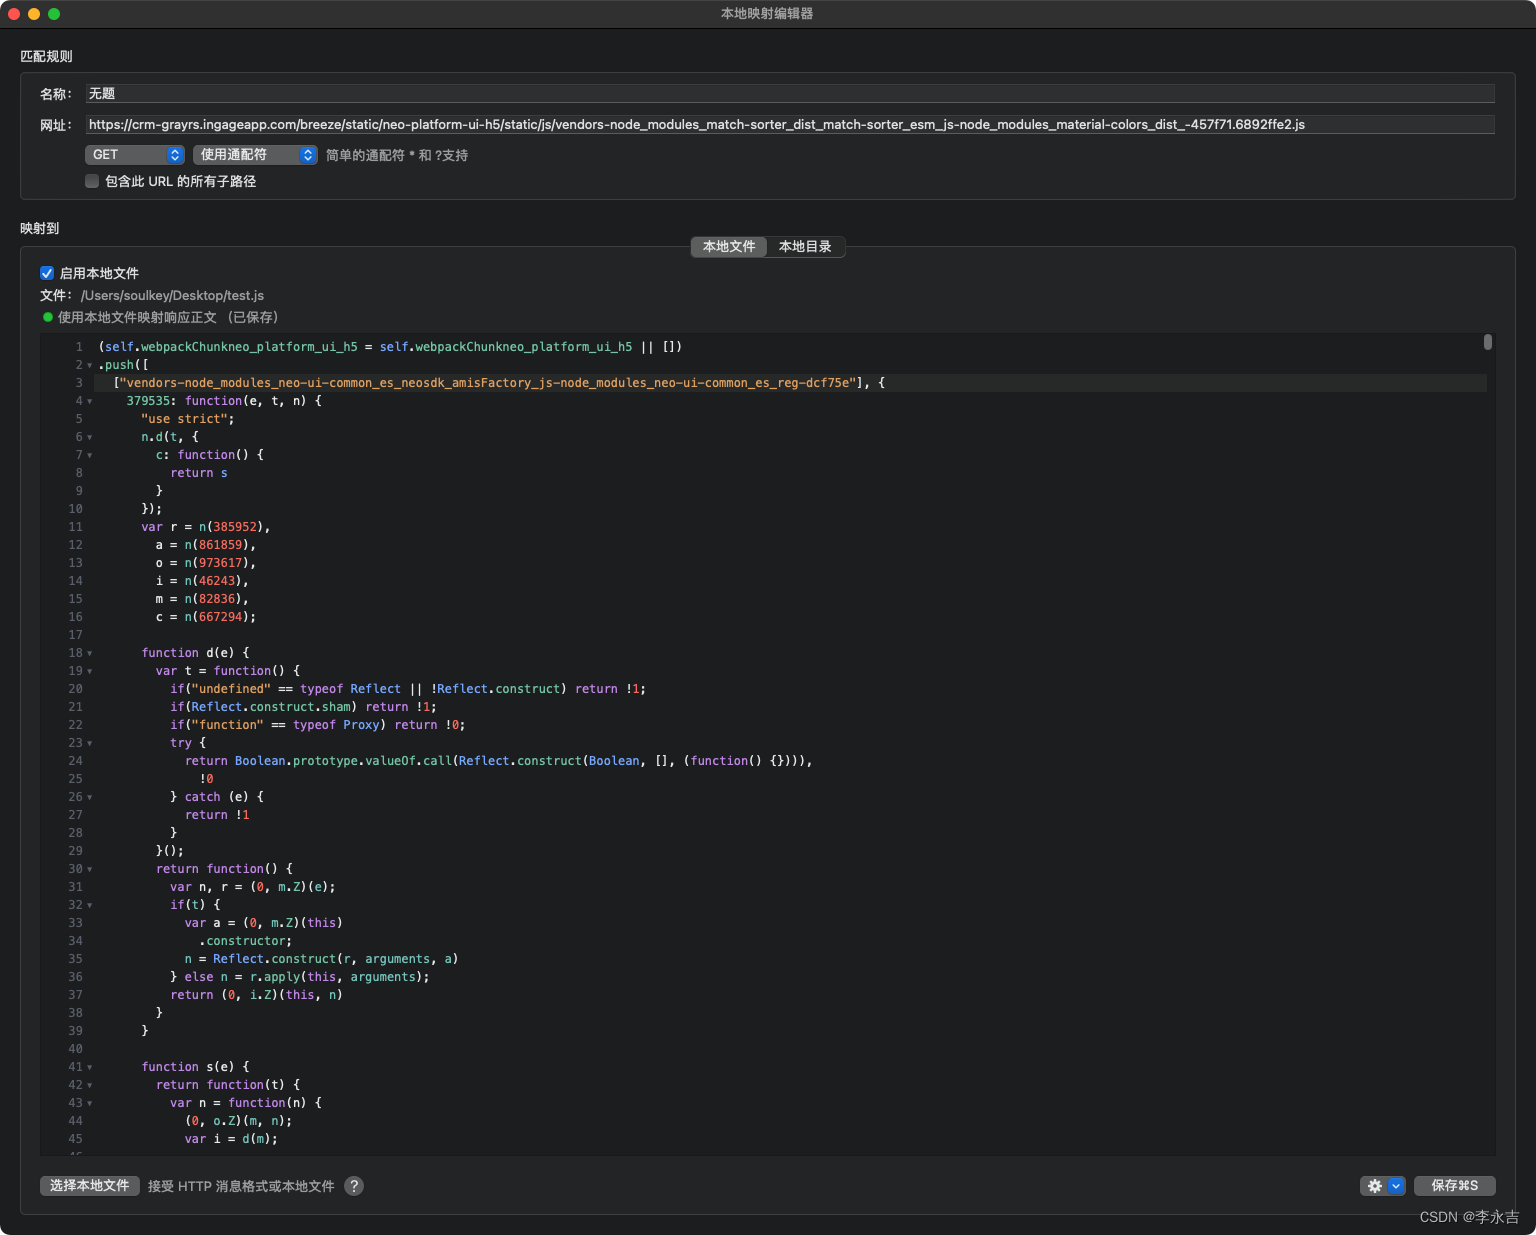Collapse code fold at line 41
This screenshot has height=1235, width=1536.
click(x=90, y=1067)
